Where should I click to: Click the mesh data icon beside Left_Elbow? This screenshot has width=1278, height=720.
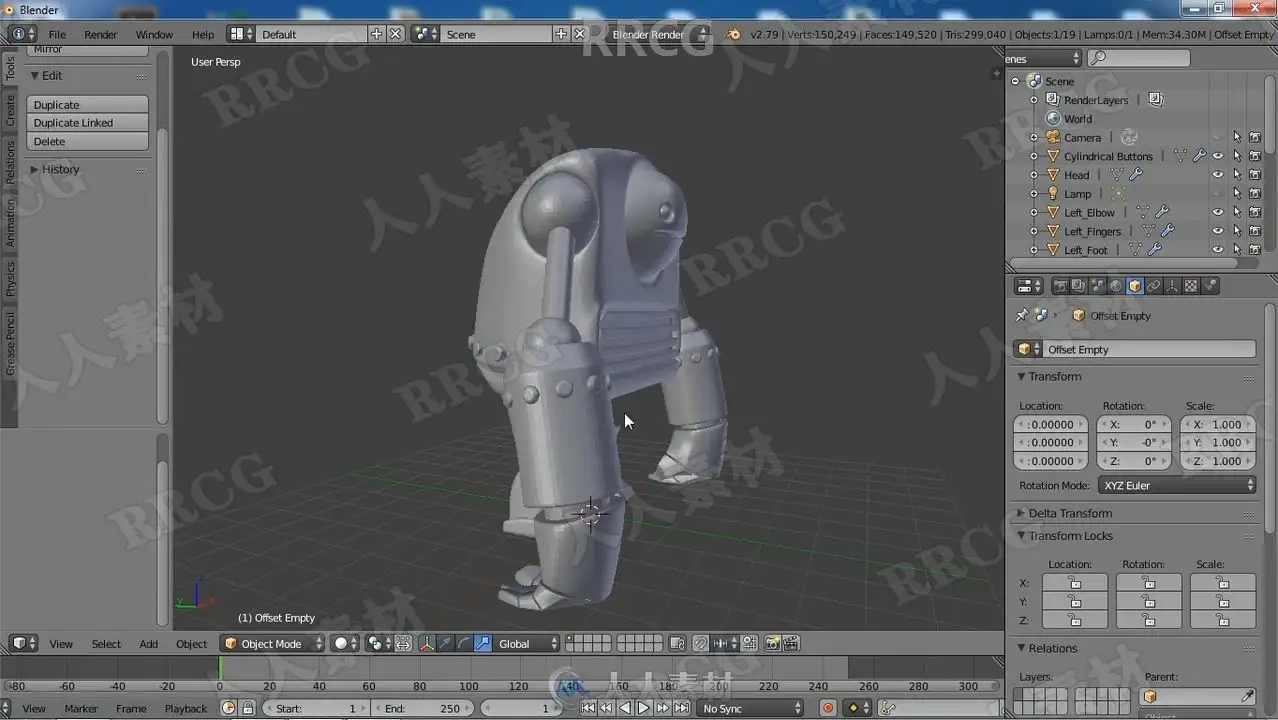point(1143,212)
